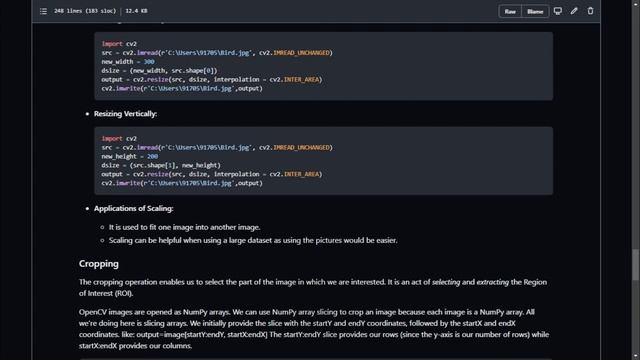The image size is (640, 360).
Task: Click 'Scaling can be helpful' sentence
Action: coord(253,240)
